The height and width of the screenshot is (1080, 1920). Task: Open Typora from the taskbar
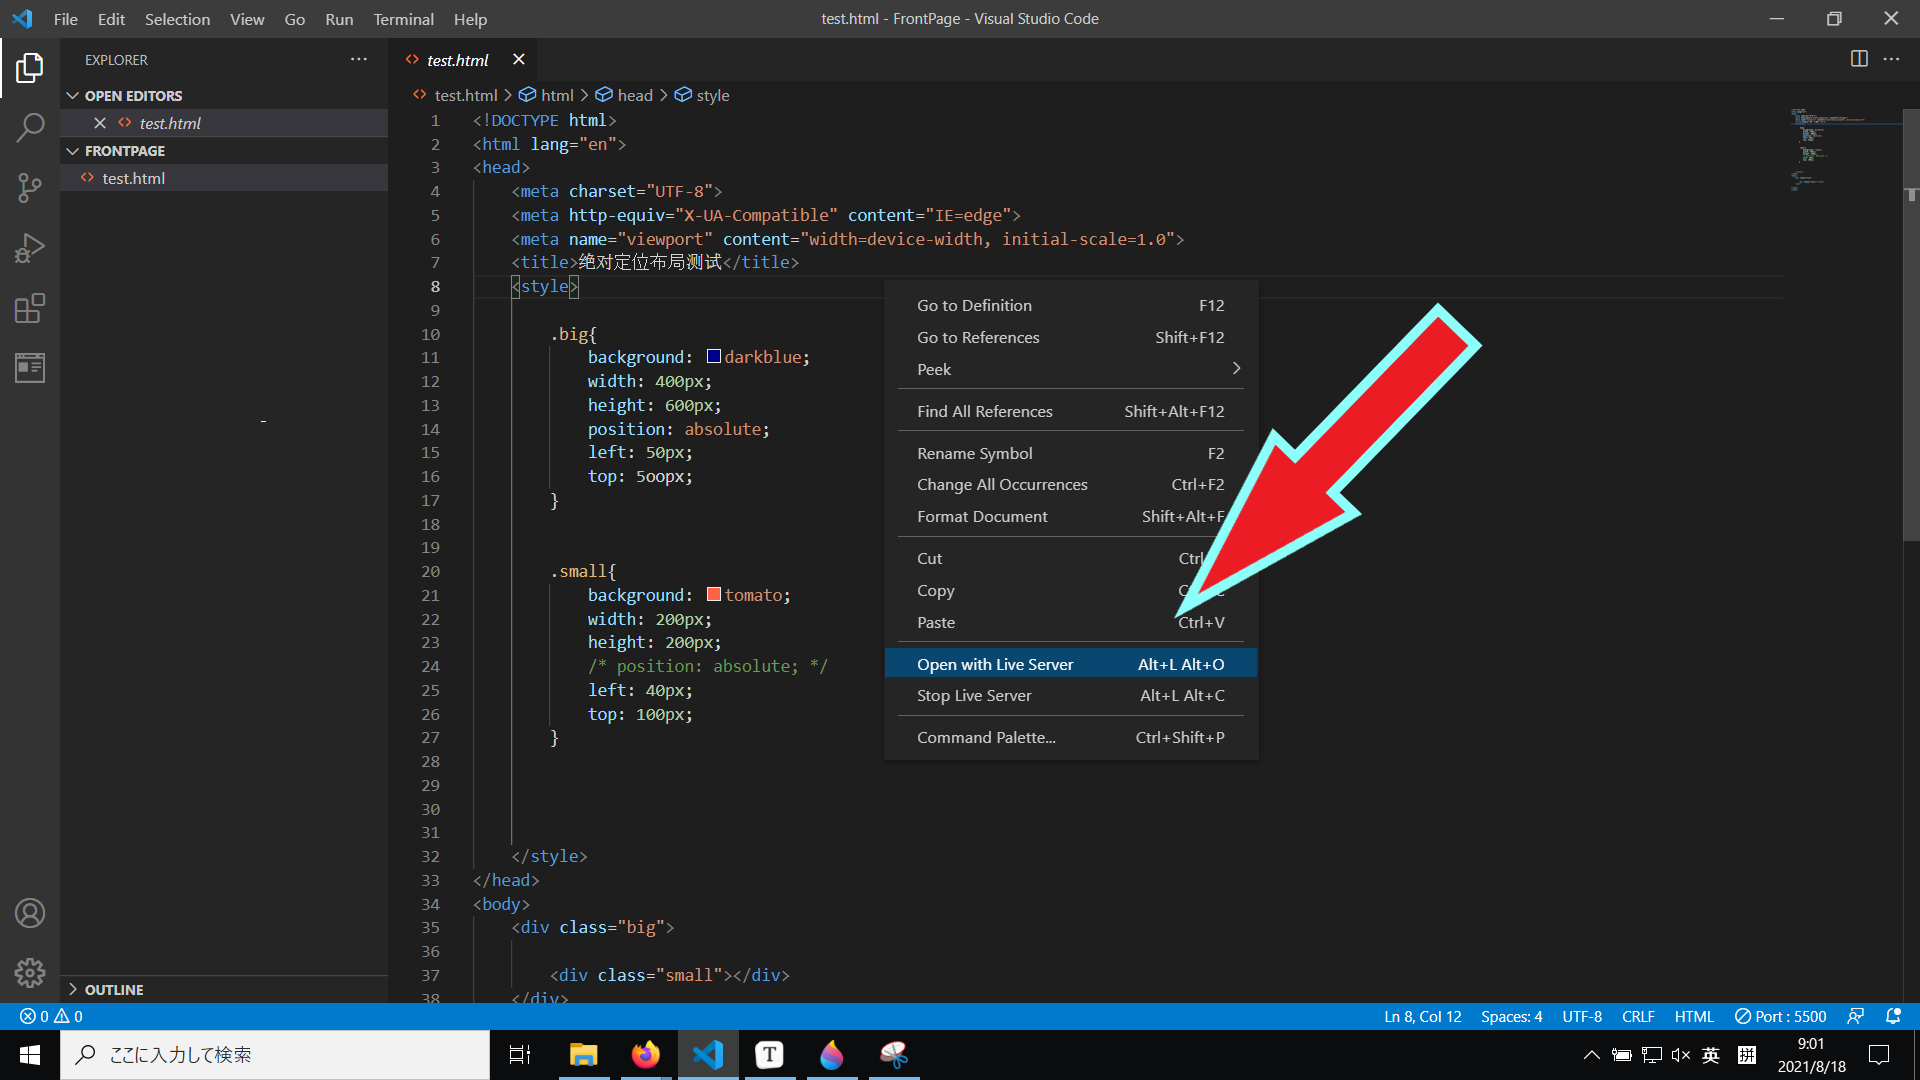coord(769,1055)
